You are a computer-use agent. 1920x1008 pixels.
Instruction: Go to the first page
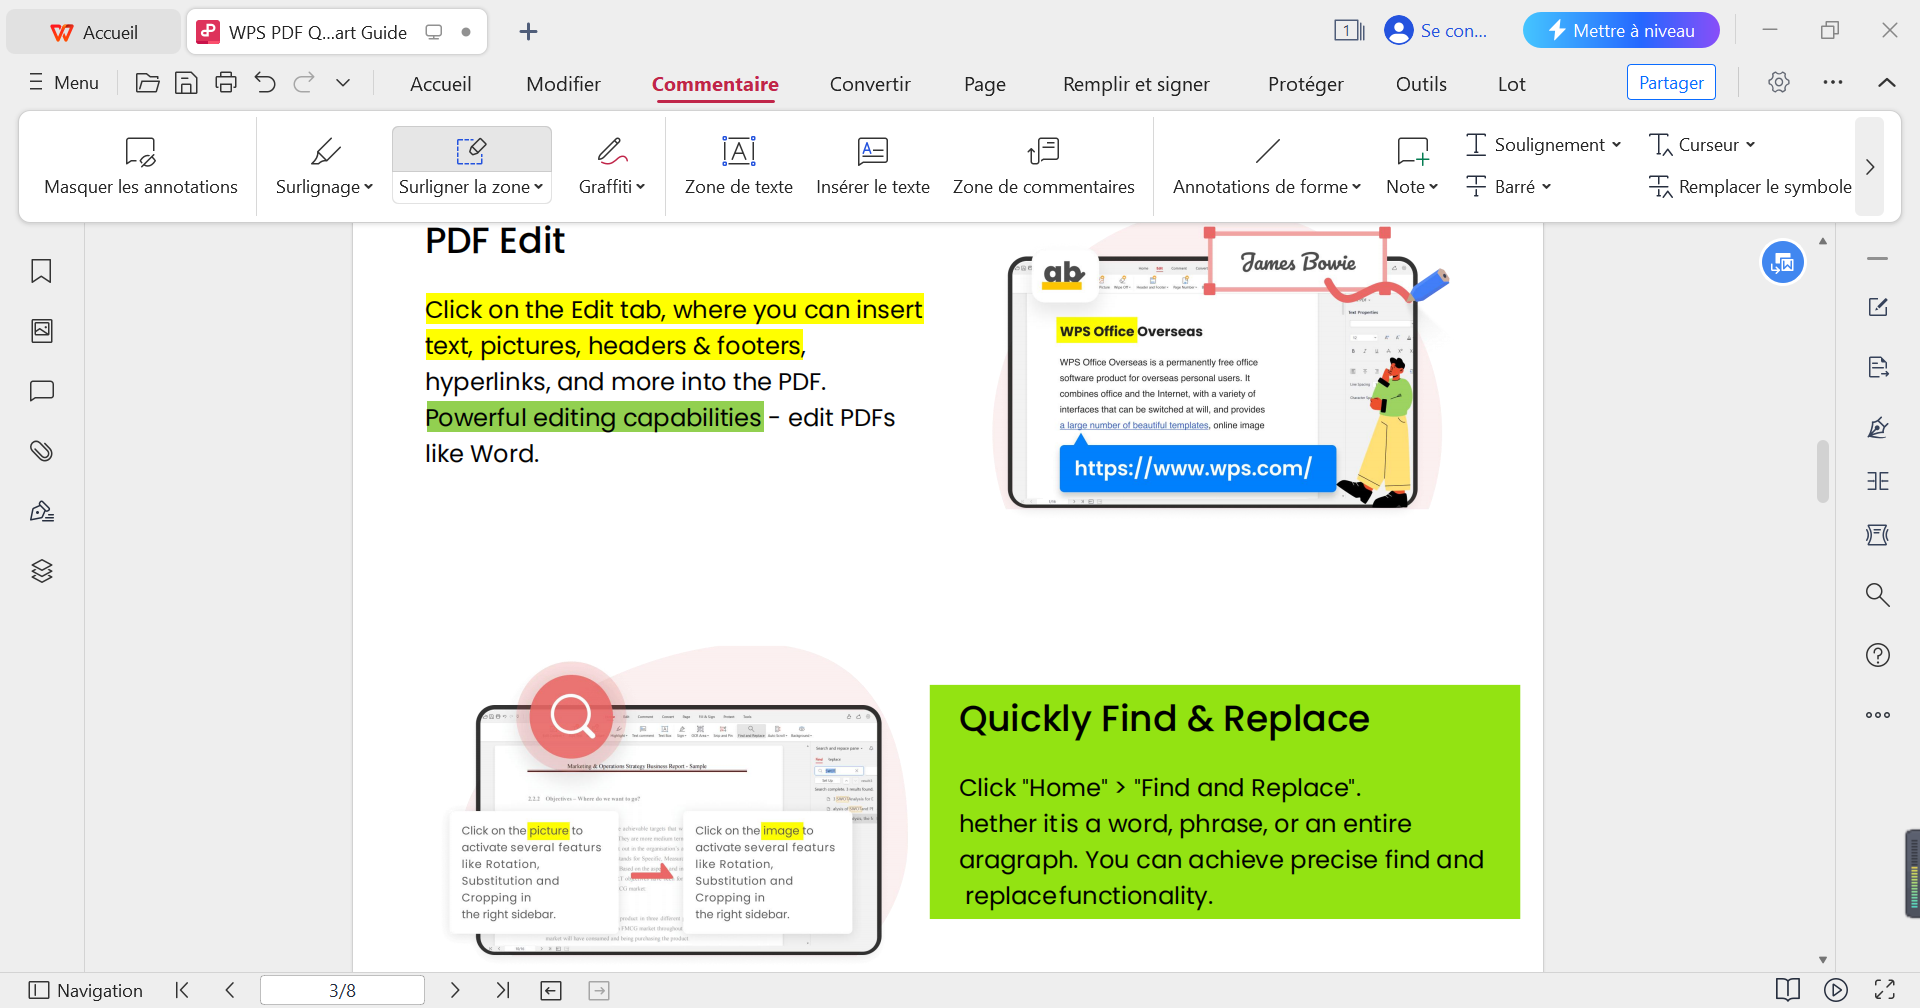(x=182, y=990)
